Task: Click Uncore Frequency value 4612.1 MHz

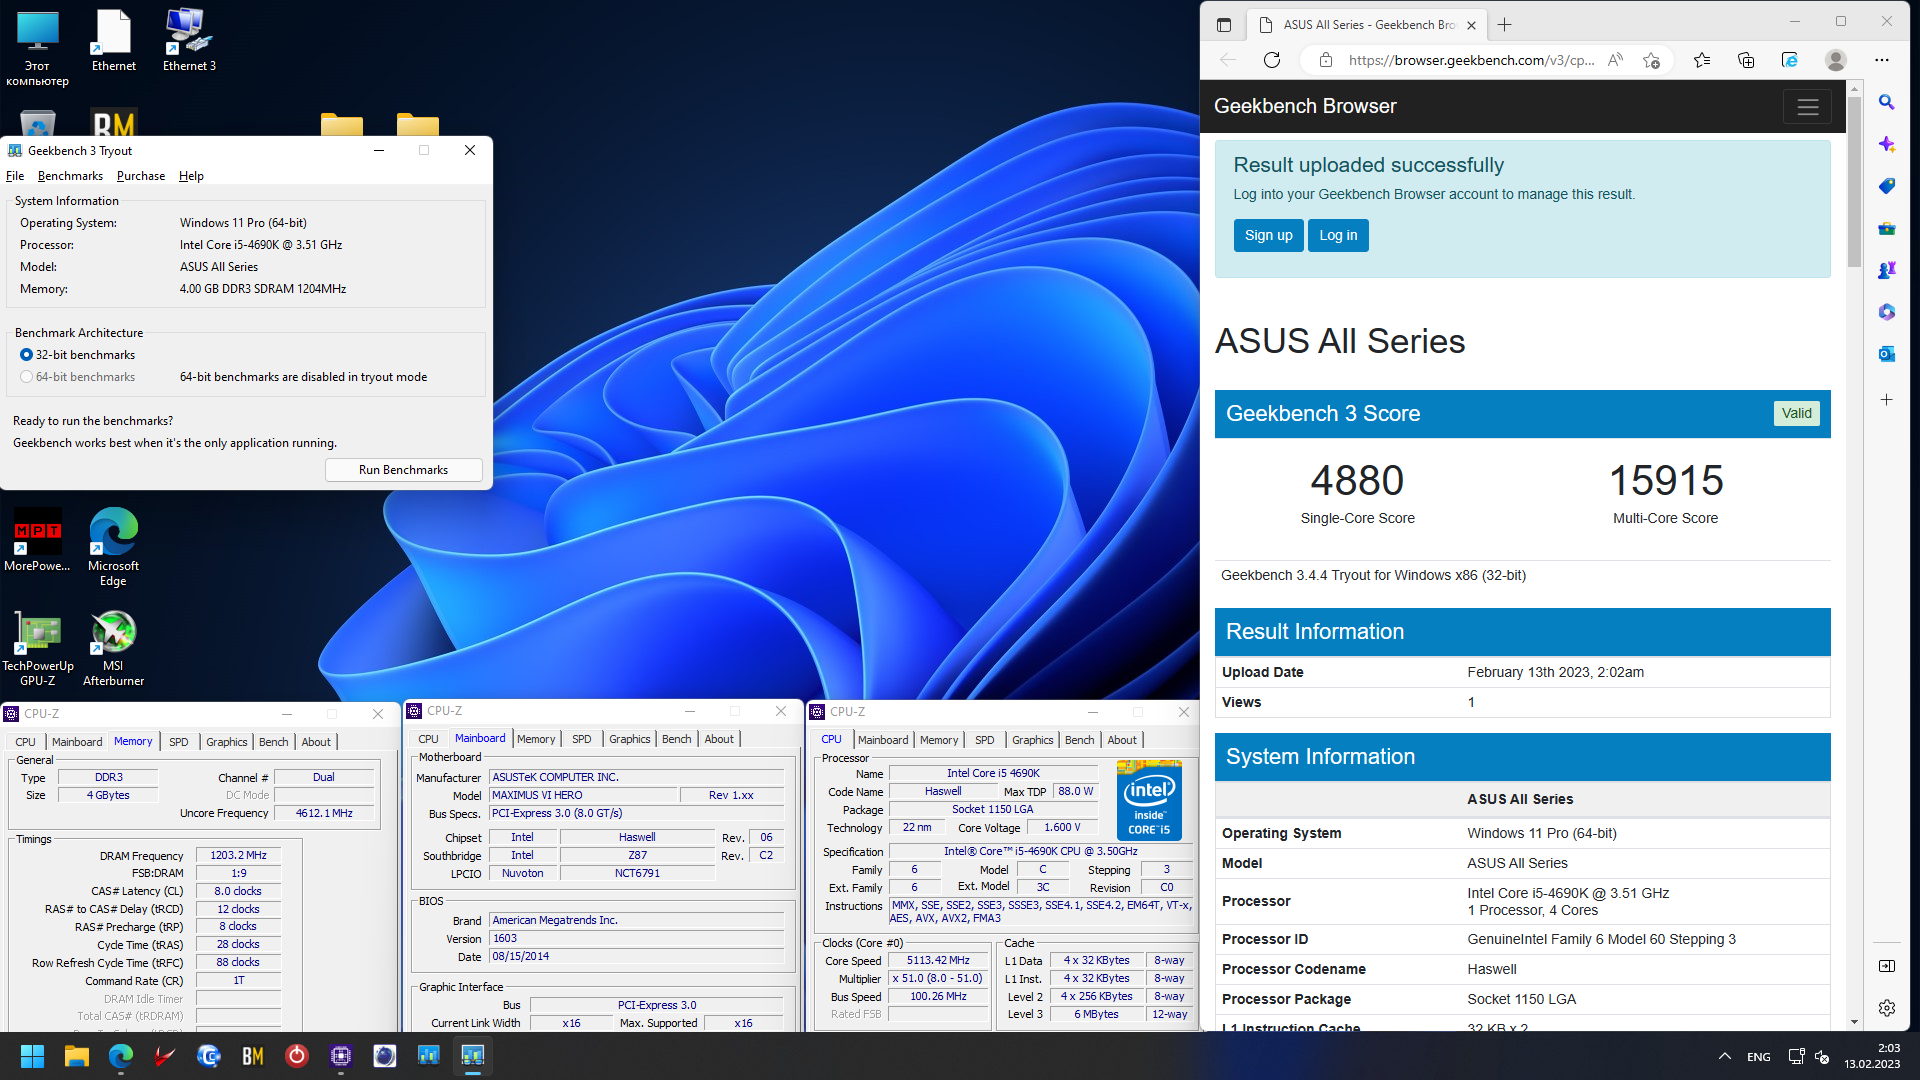Action: click(x=324, y=814)
